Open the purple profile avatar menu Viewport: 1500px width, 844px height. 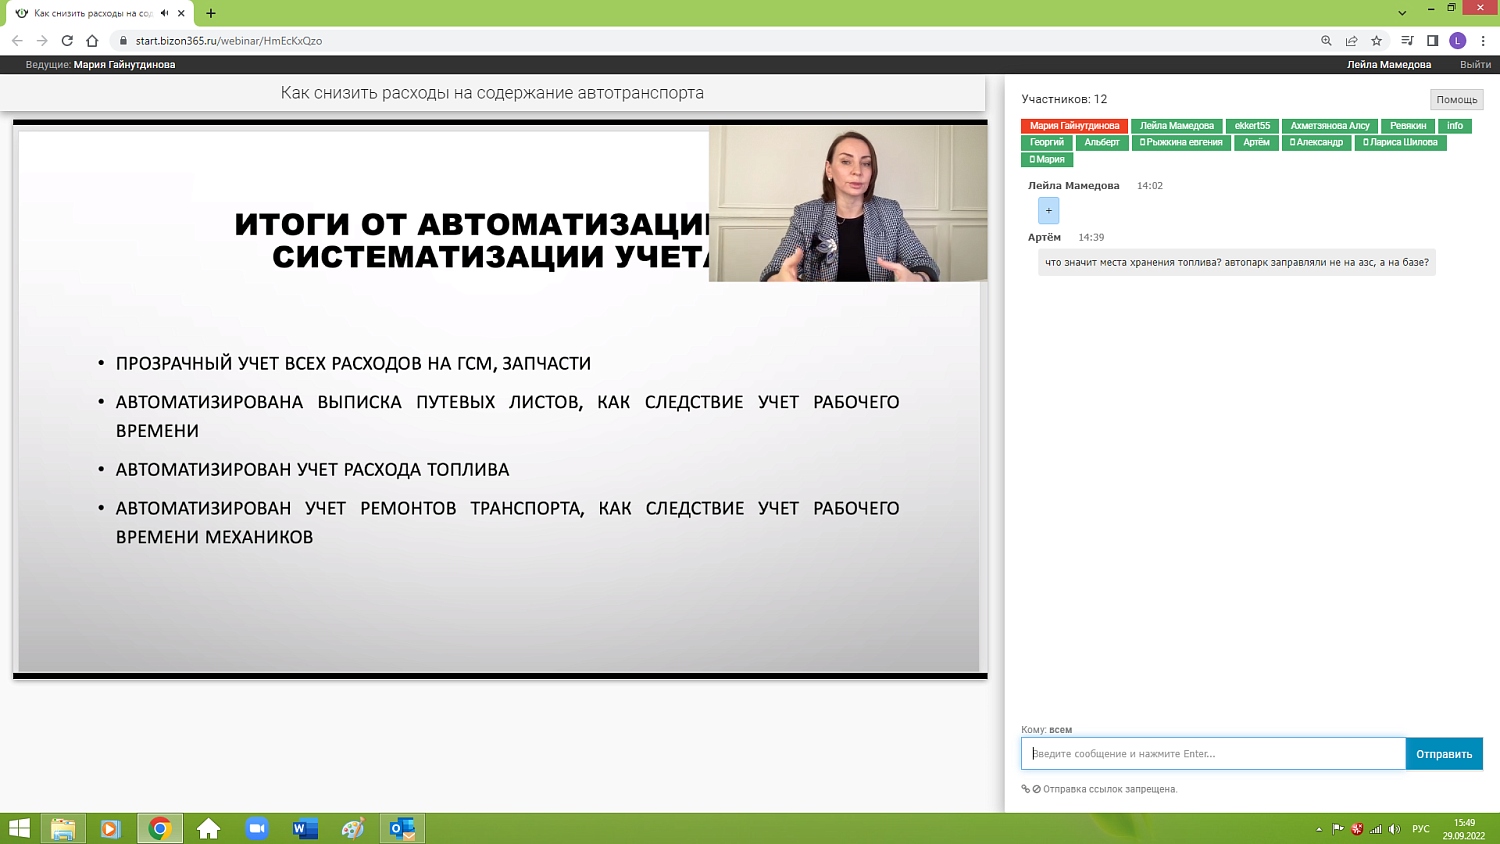(x=1458, y=41)
